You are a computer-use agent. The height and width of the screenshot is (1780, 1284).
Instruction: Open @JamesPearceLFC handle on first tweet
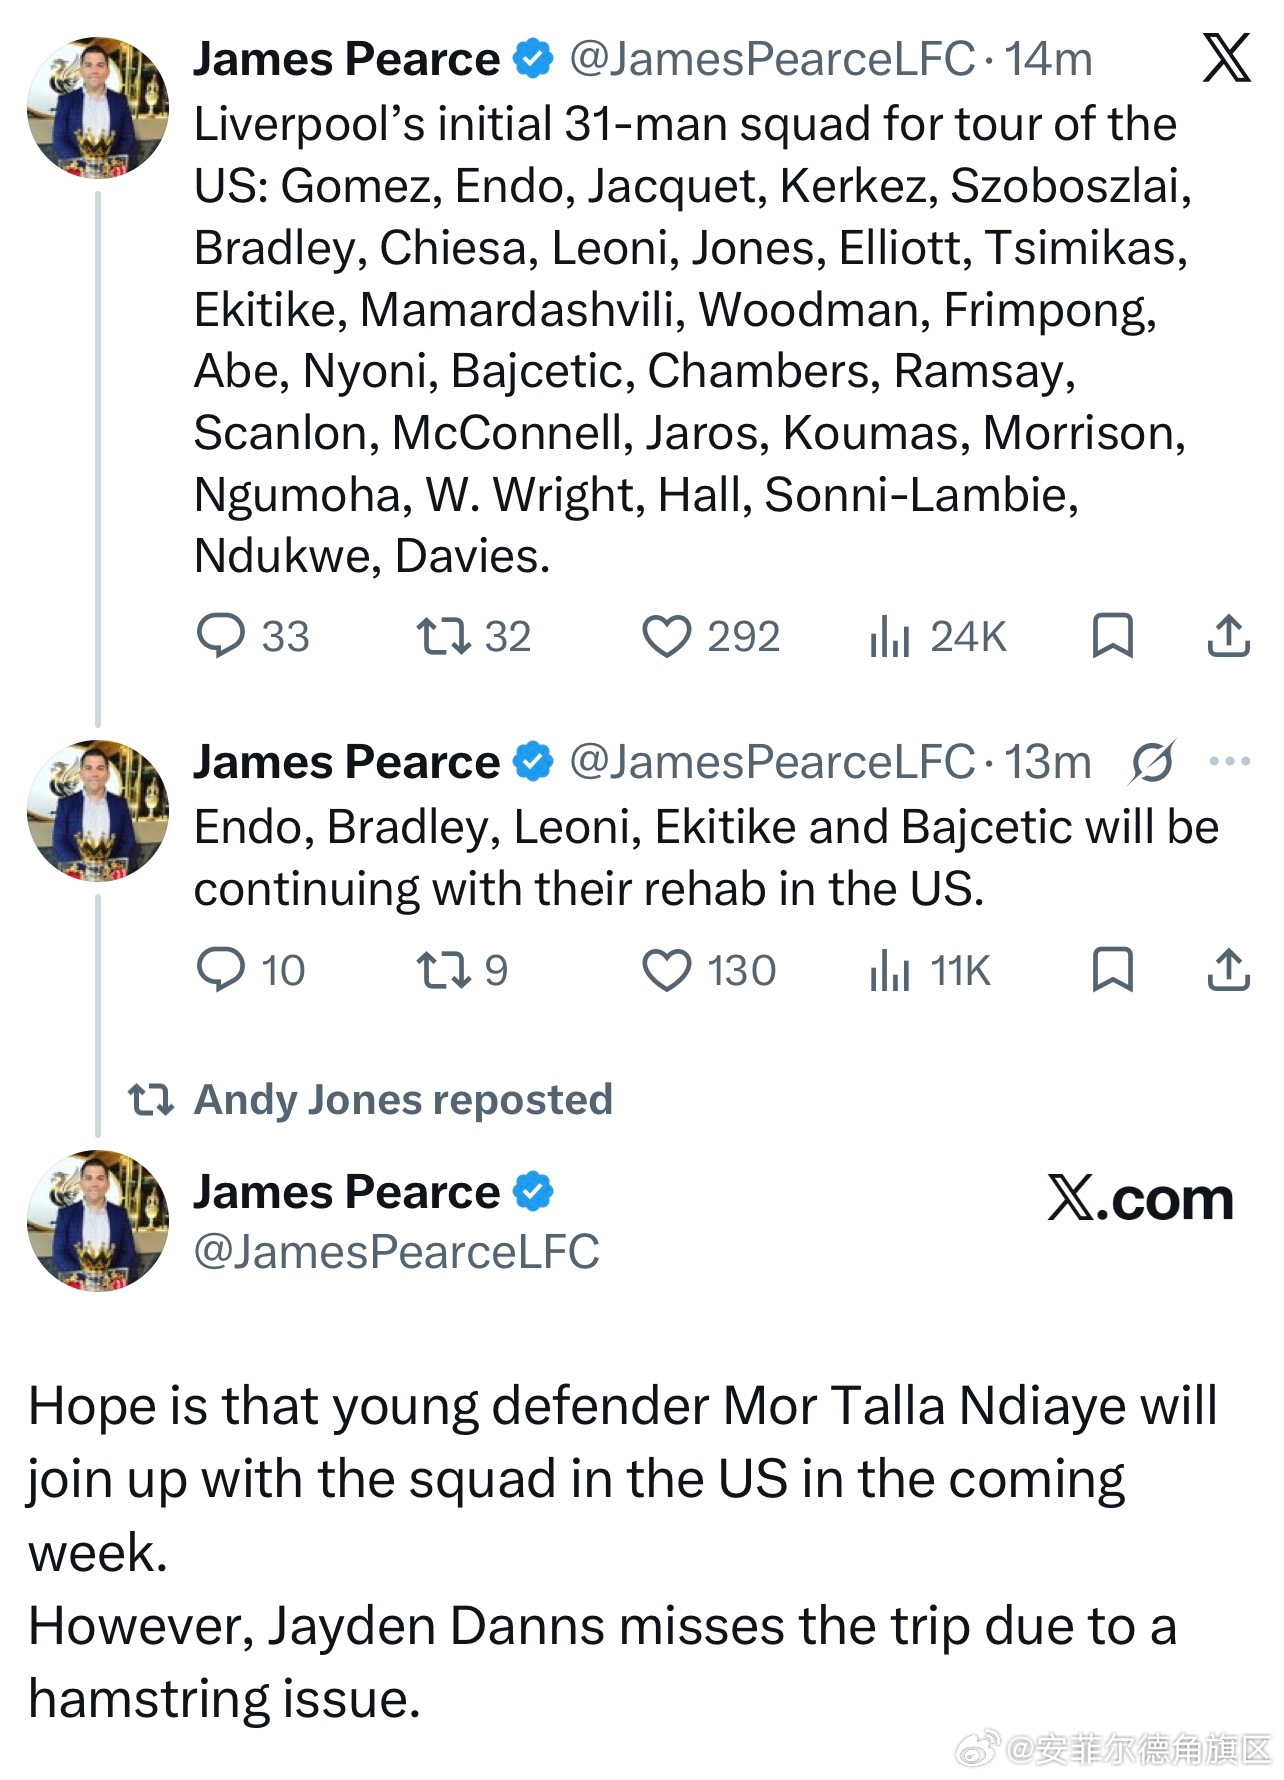772,59
